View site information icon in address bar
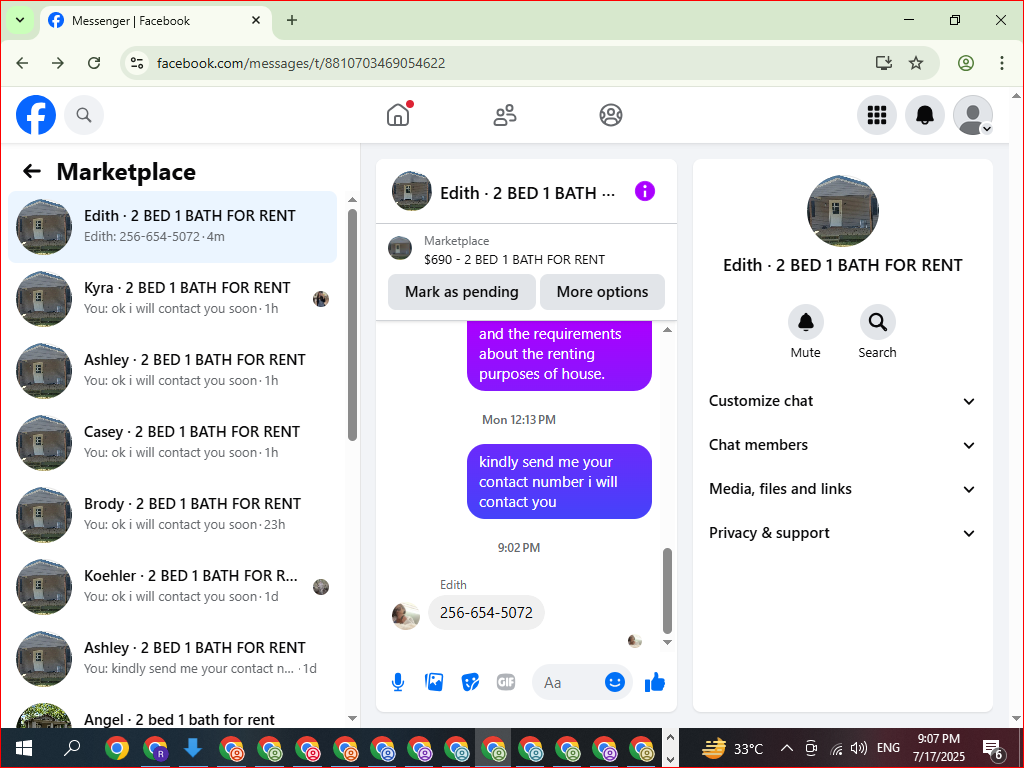The image size is (1024, 768). point(136,63)
